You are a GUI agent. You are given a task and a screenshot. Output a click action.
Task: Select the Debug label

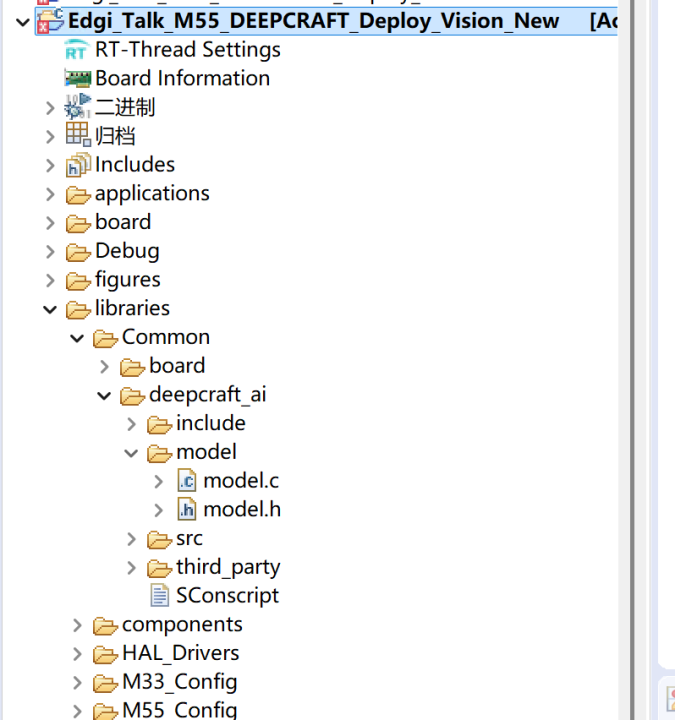127,251
